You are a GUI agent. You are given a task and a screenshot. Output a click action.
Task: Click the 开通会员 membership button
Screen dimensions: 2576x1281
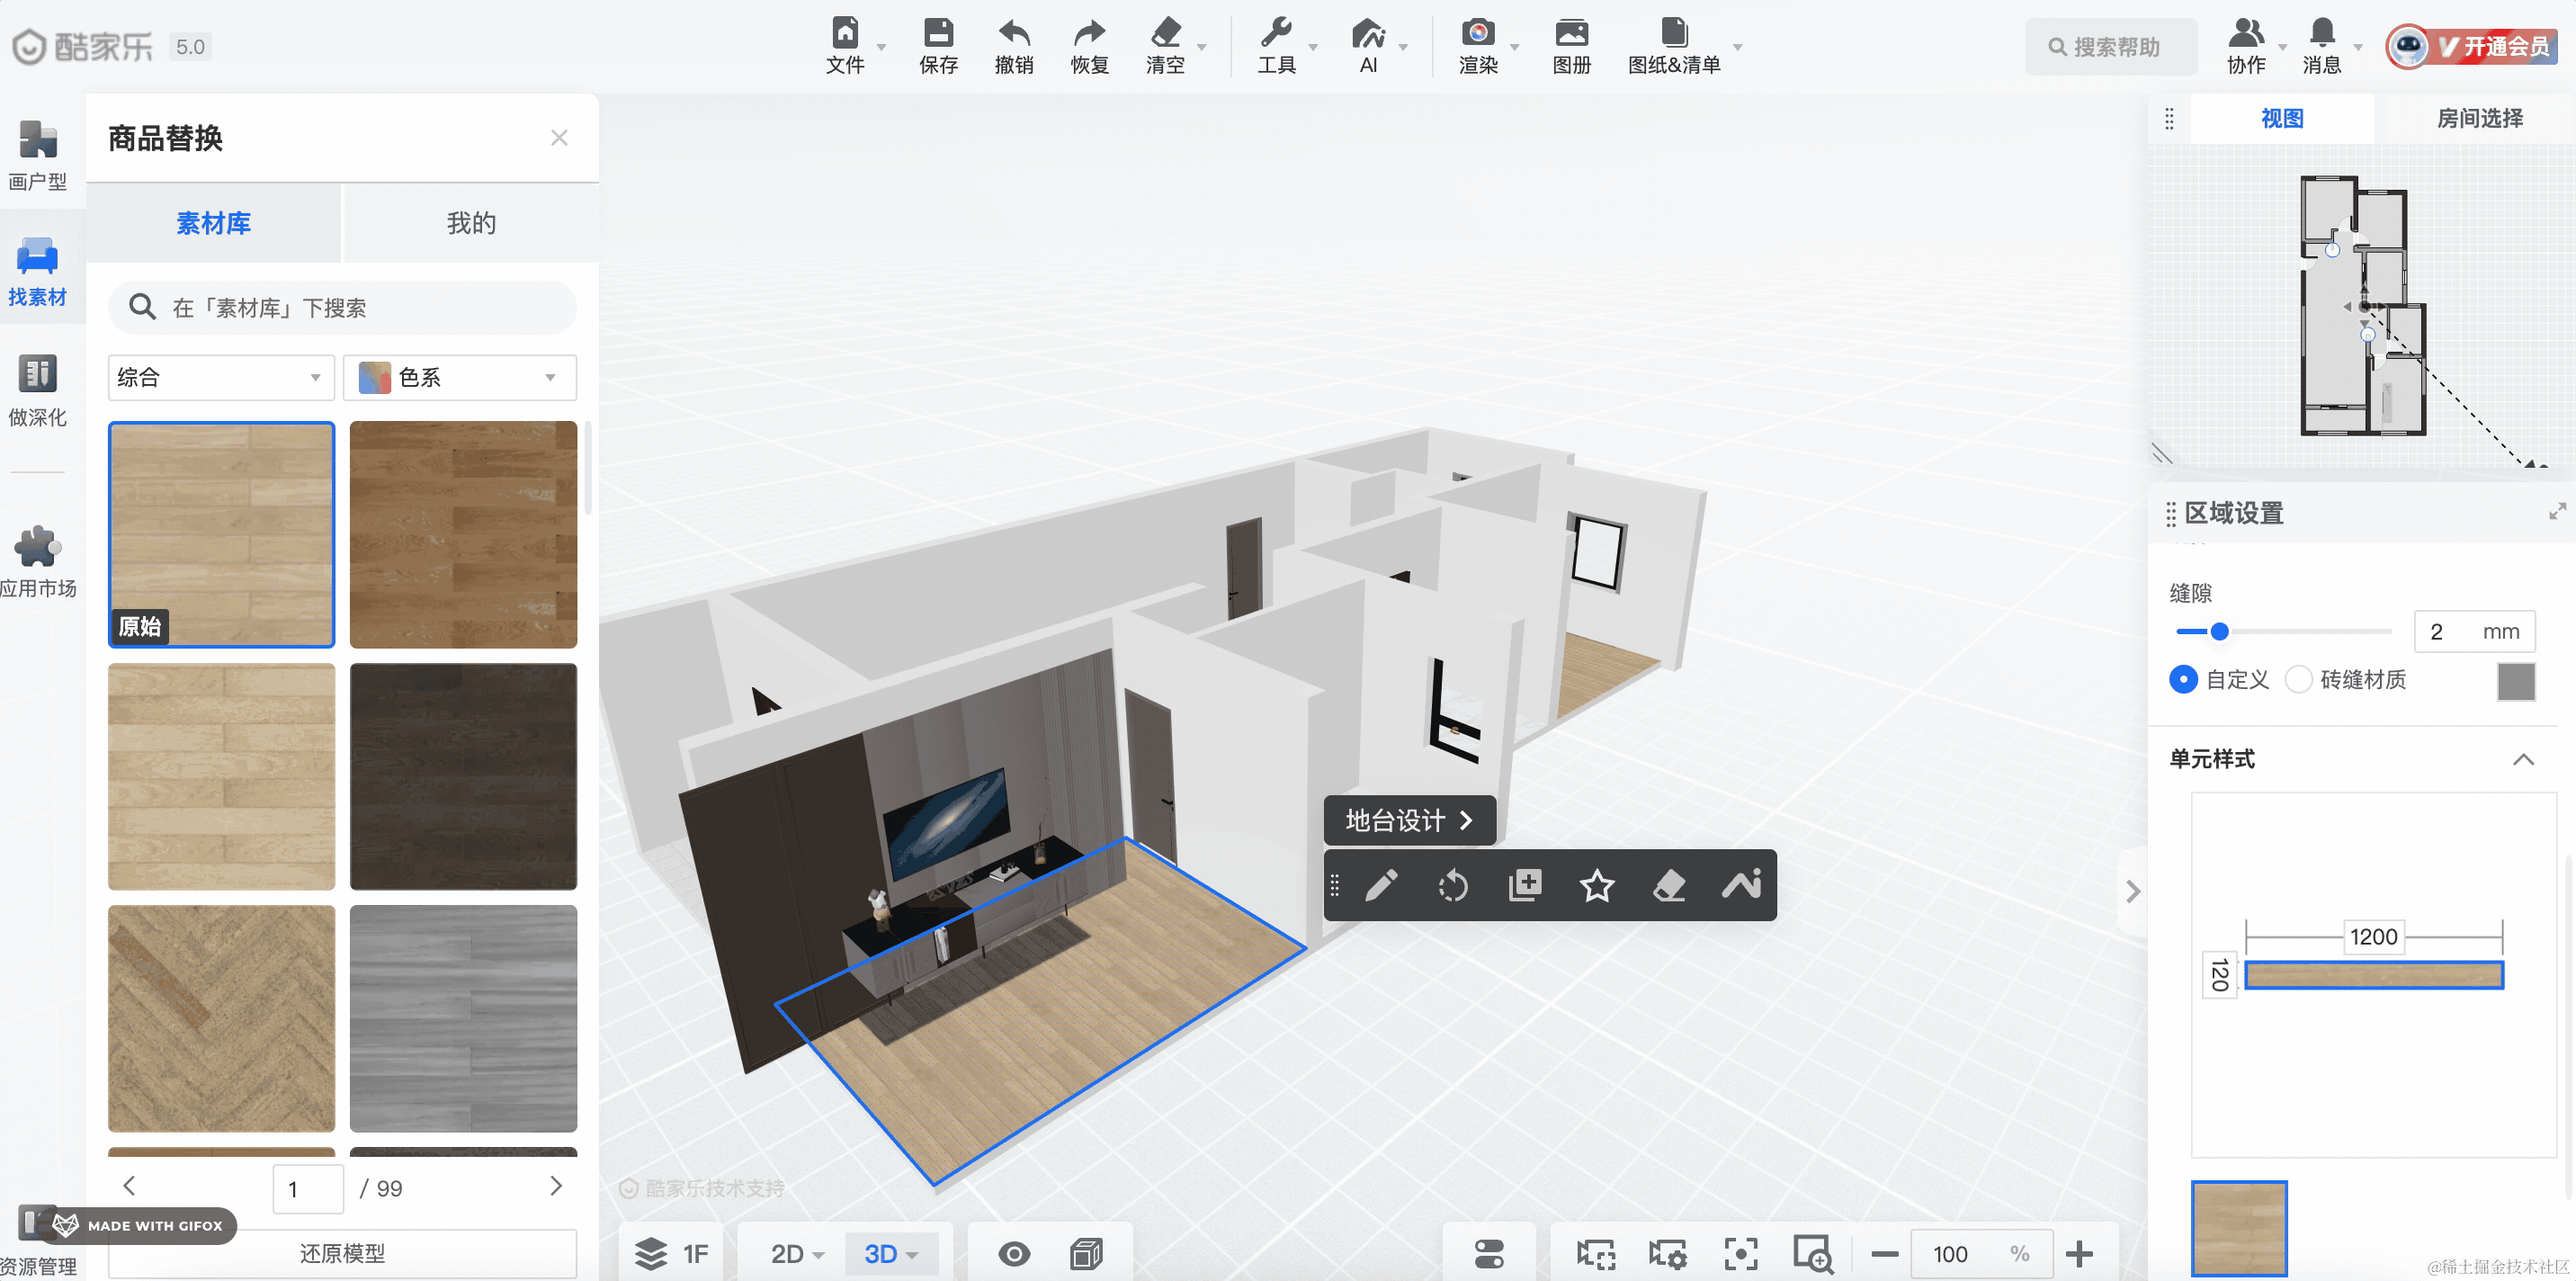pos(2494,46)
